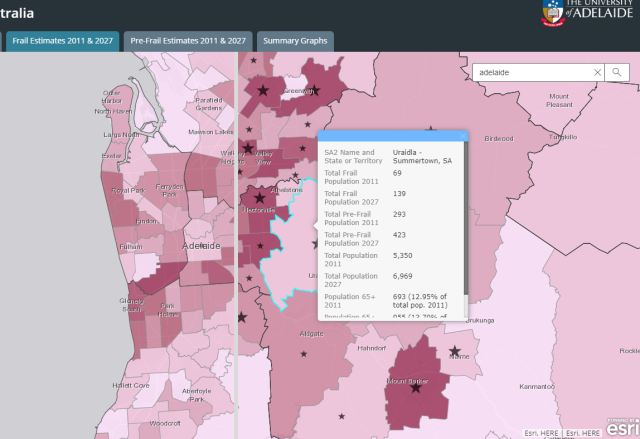The image size is (640, 439).
Task: Clear the adelaide search text
Action: click(x=597, y=73)
